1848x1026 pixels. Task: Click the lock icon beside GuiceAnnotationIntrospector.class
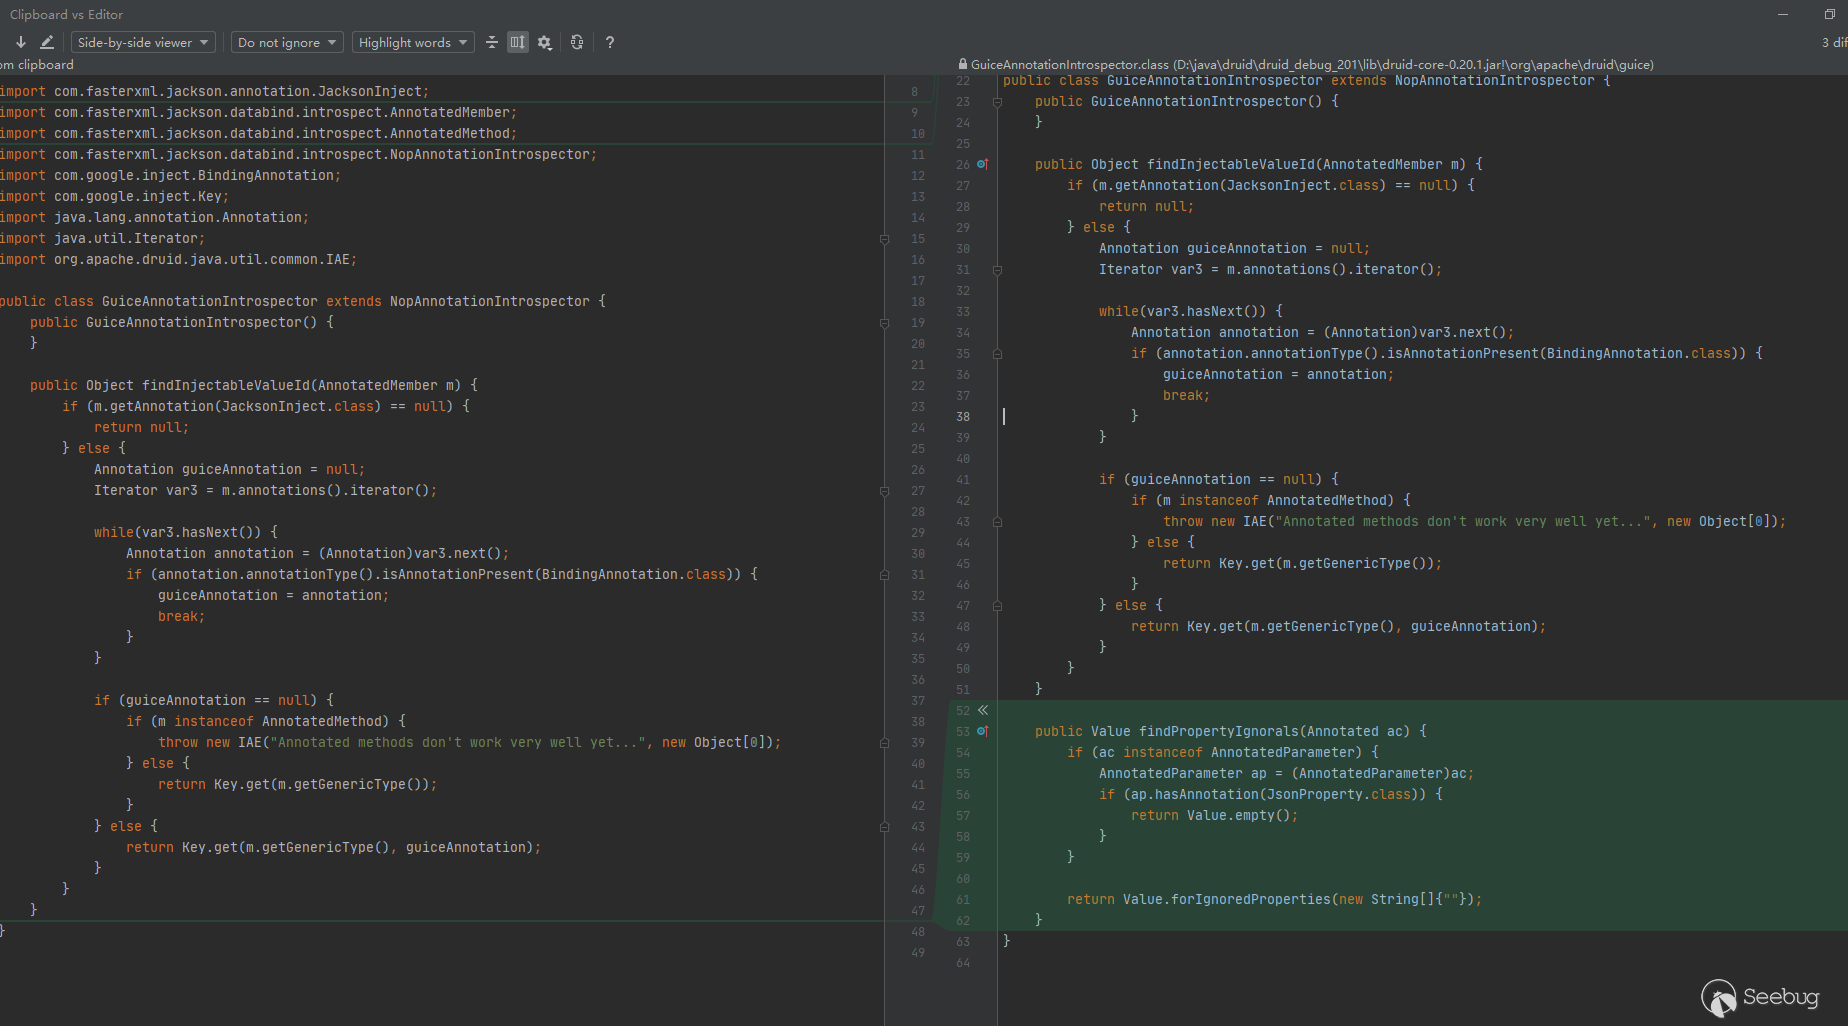[x=962, y=65]
